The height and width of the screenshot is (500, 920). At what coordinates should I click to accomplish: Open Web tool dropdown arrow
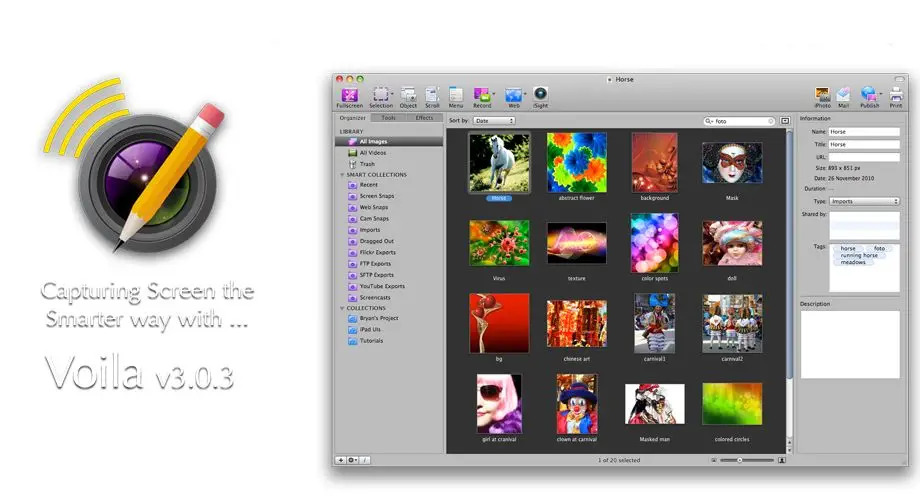[525, 94]
